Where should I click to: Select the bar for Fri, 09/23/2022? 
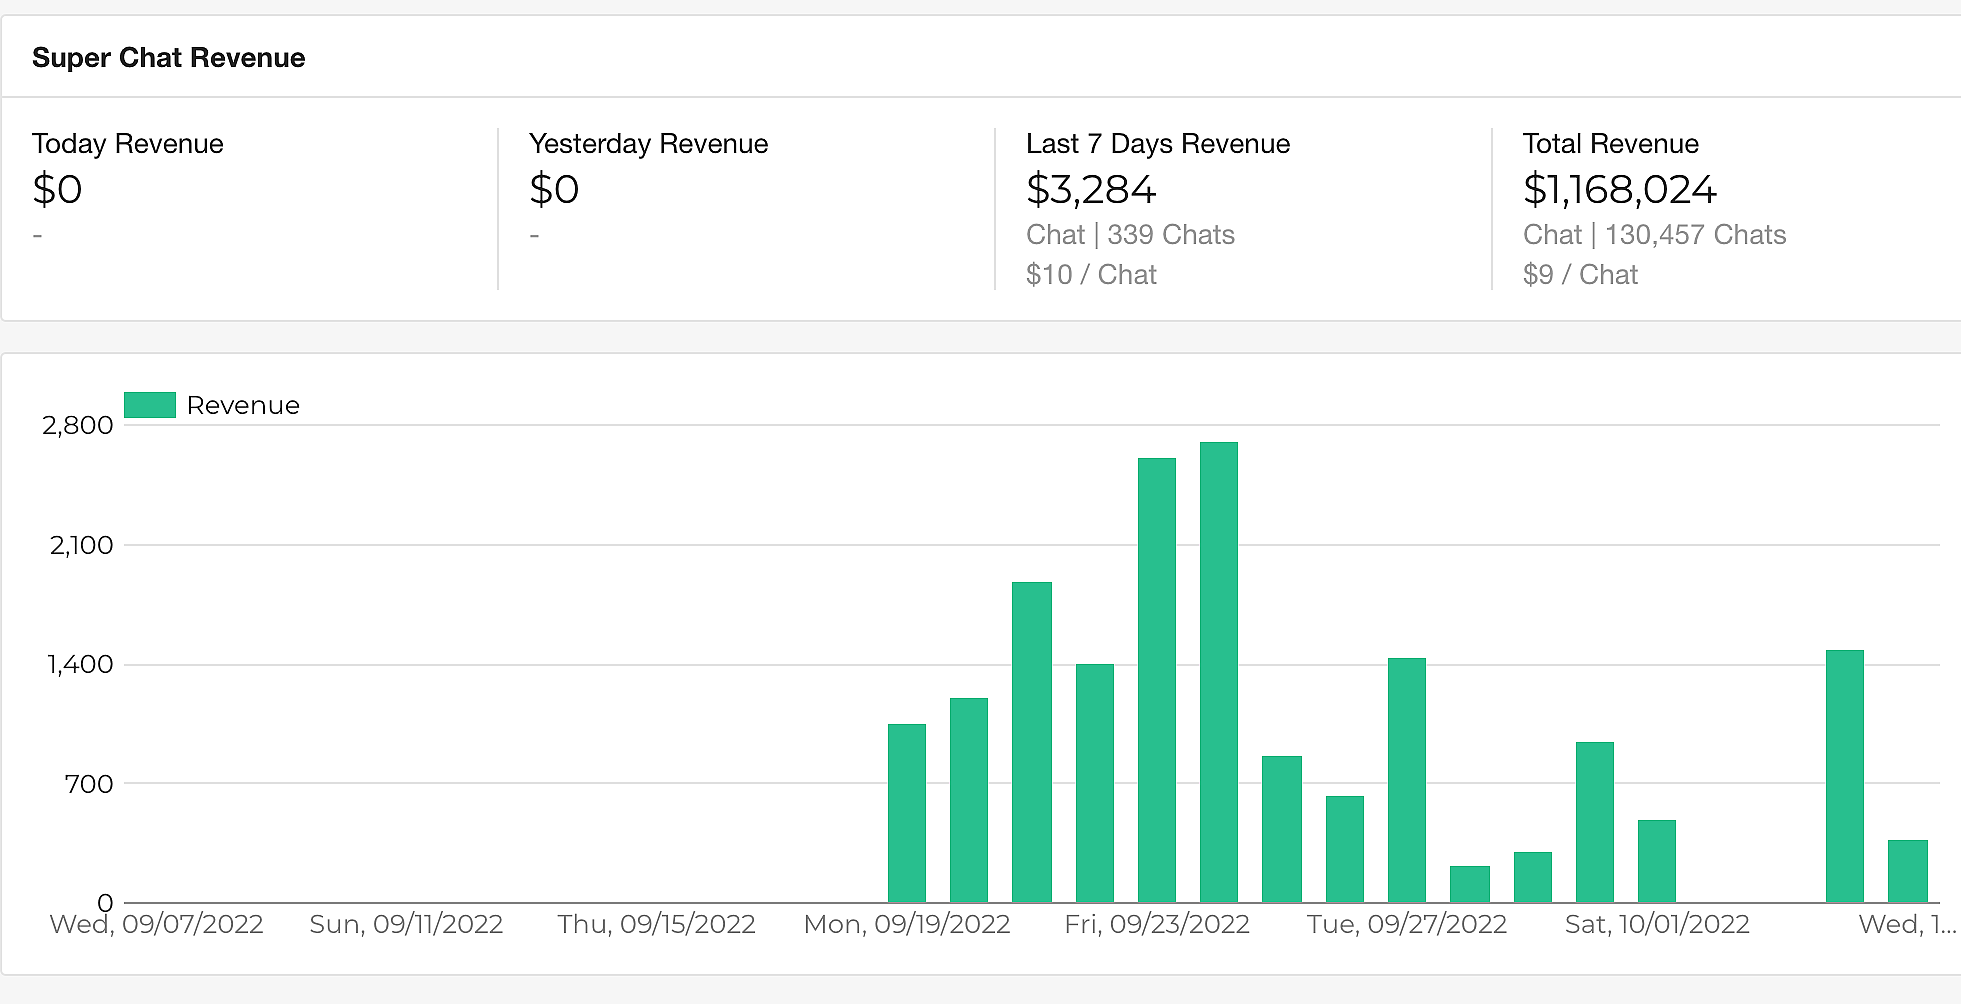[x=1156, y=680]
